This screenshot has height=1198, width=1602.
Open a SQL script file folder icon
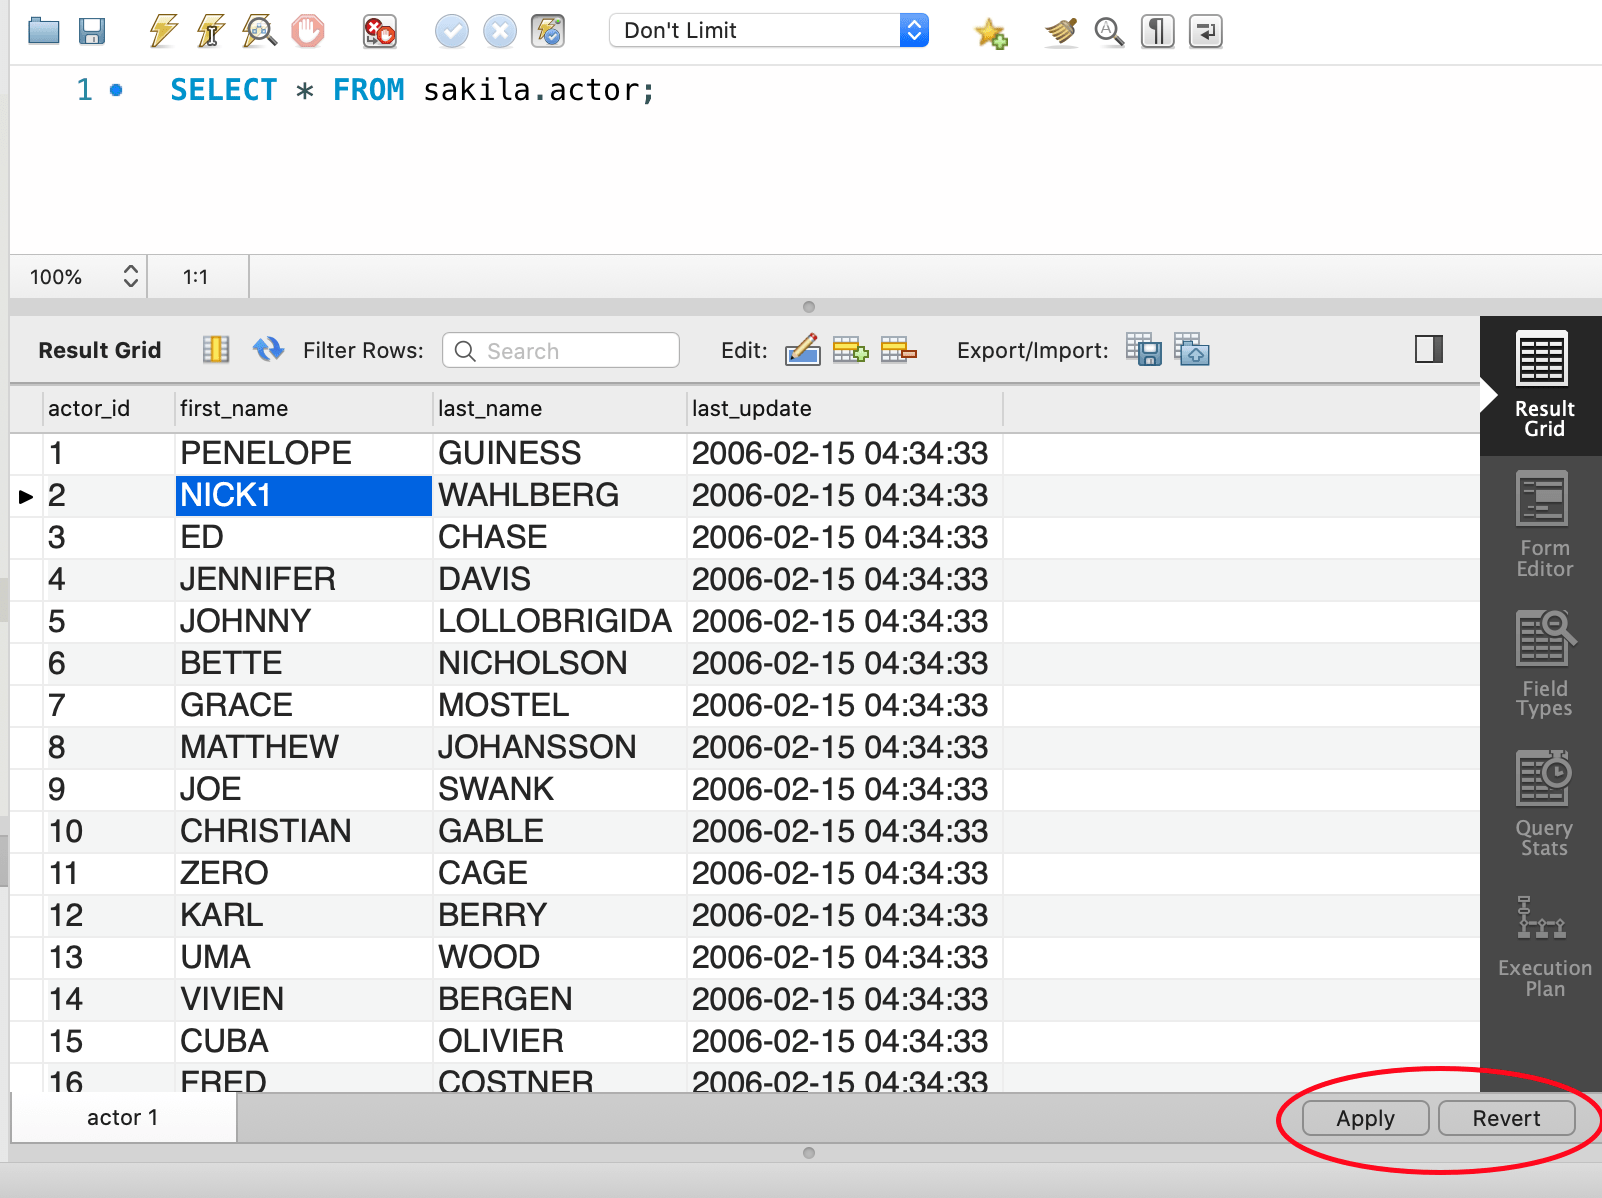pyautogui.click(x=44, y=31)
